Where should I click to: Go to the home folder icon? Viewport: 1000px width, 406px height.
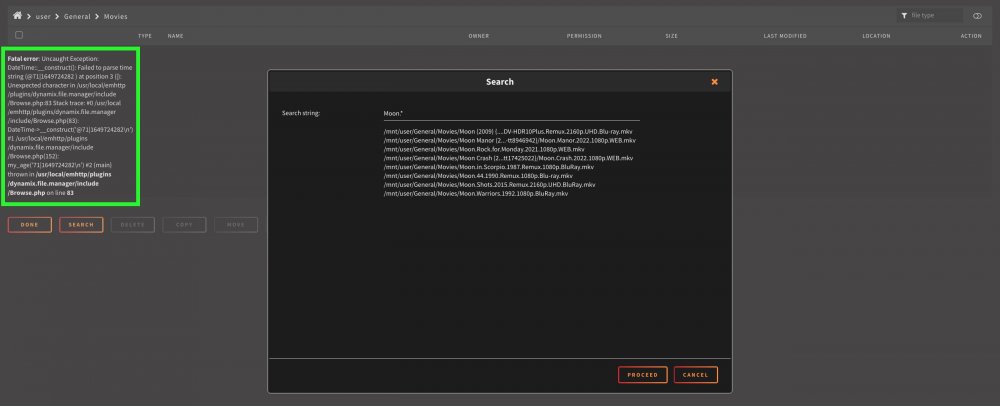pyautogui.click(x=17, y=15)
